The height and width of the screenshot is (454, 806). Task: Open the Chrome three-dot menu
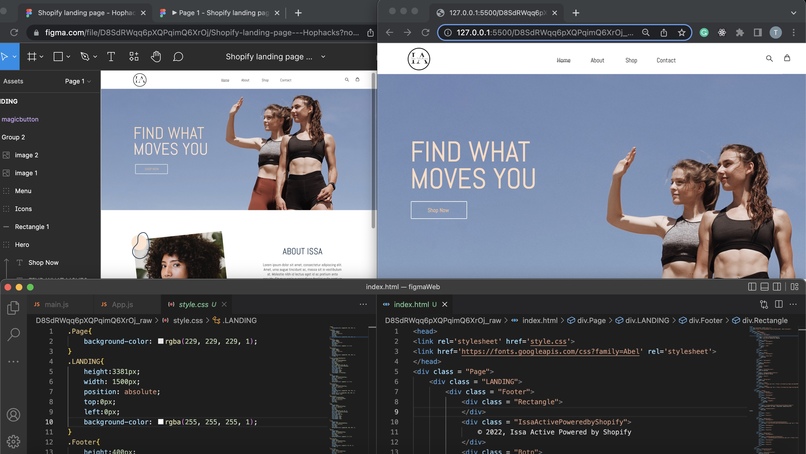(794, 32)
